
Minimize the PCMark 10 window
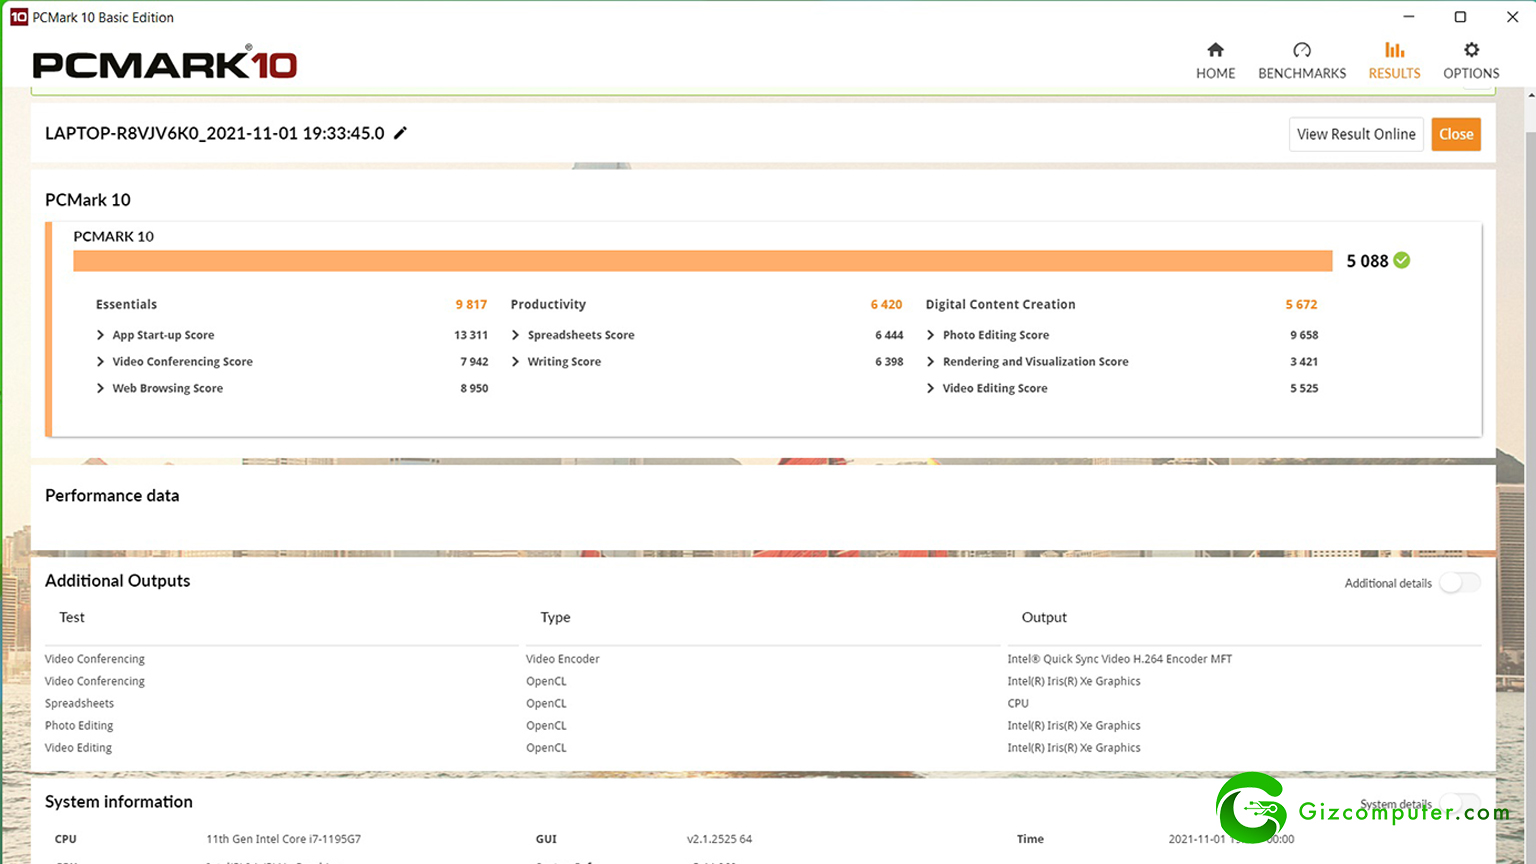click(1409, 17)
